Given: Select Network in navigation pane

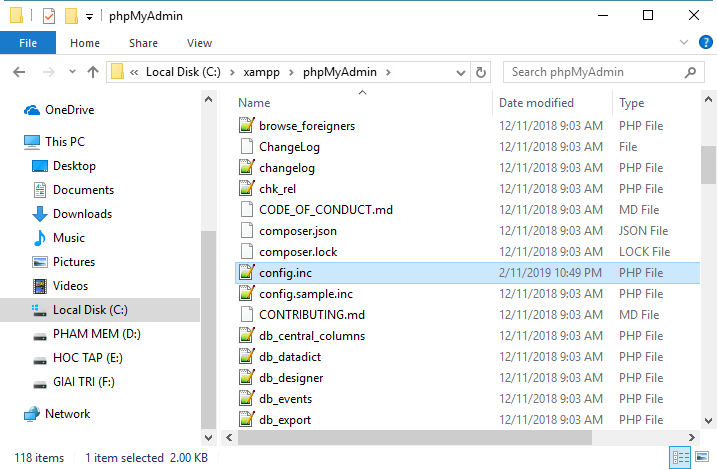Looking at the screenshot, I should 67,414.
